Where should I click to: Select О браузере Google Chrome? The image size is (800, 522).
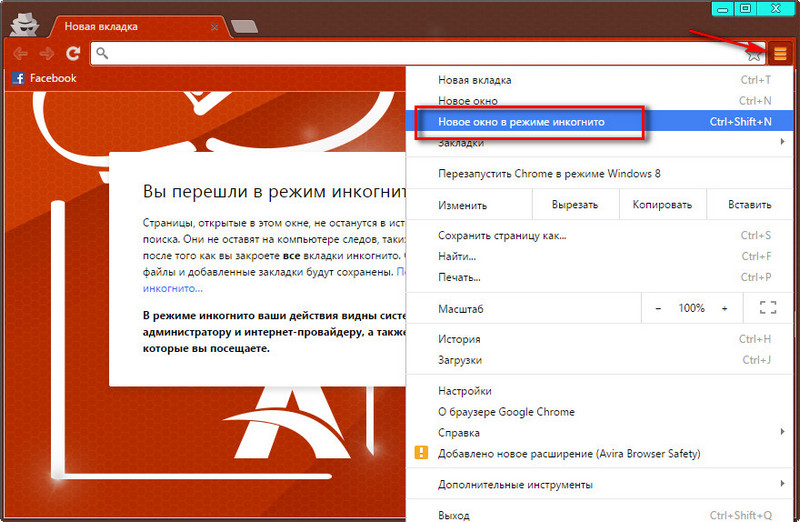[x=599, y=412]
